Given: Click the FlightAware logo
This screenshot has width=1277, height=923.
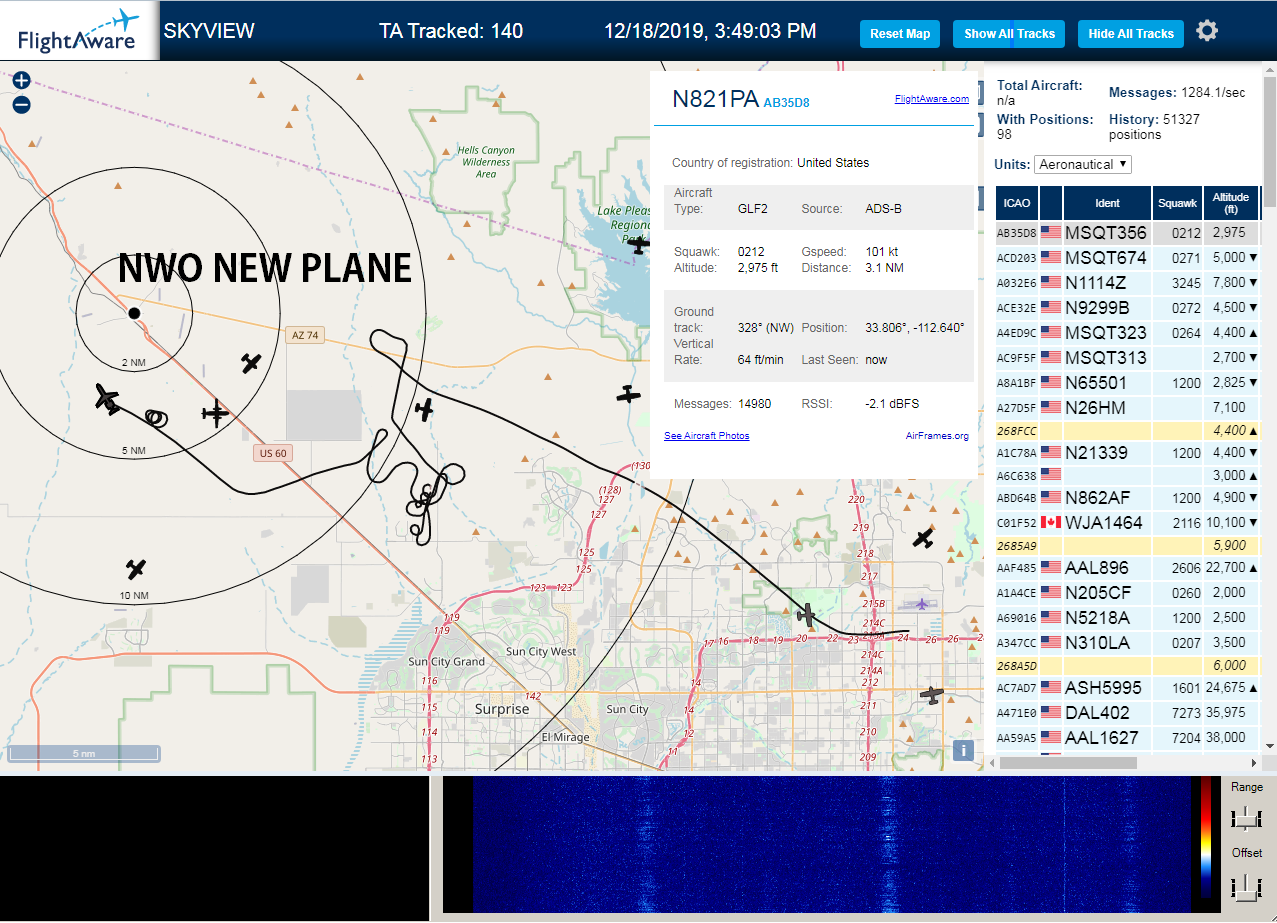Looking at the screenshot, I should click(79, 31).
